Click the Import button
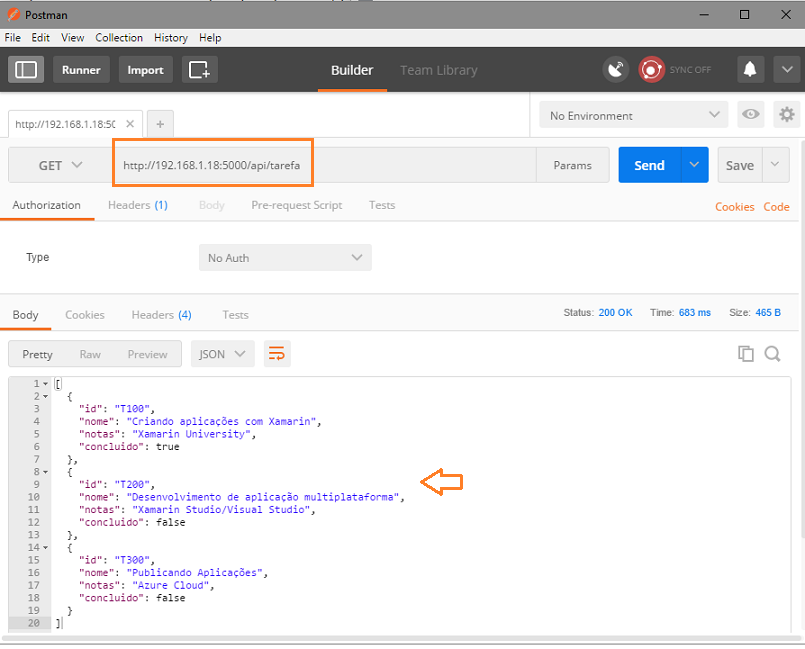This screenshot has width=805, height=649. 145,69
